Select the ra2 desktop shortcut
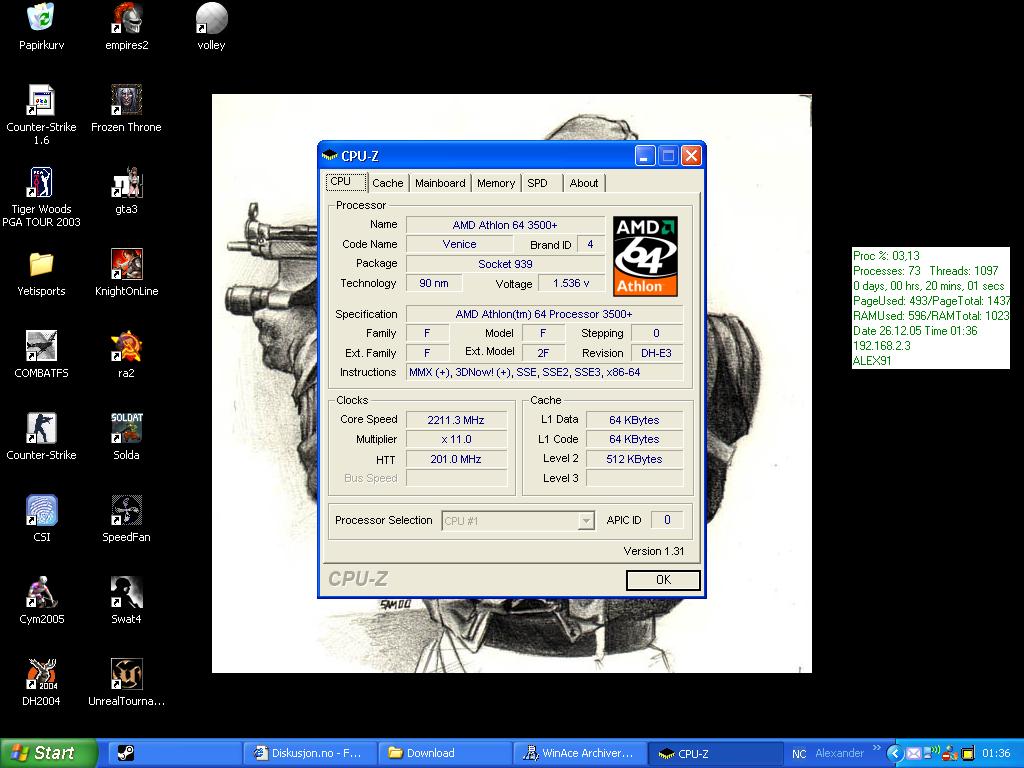Screen dimensions: 1024x768 pos(126,355)
